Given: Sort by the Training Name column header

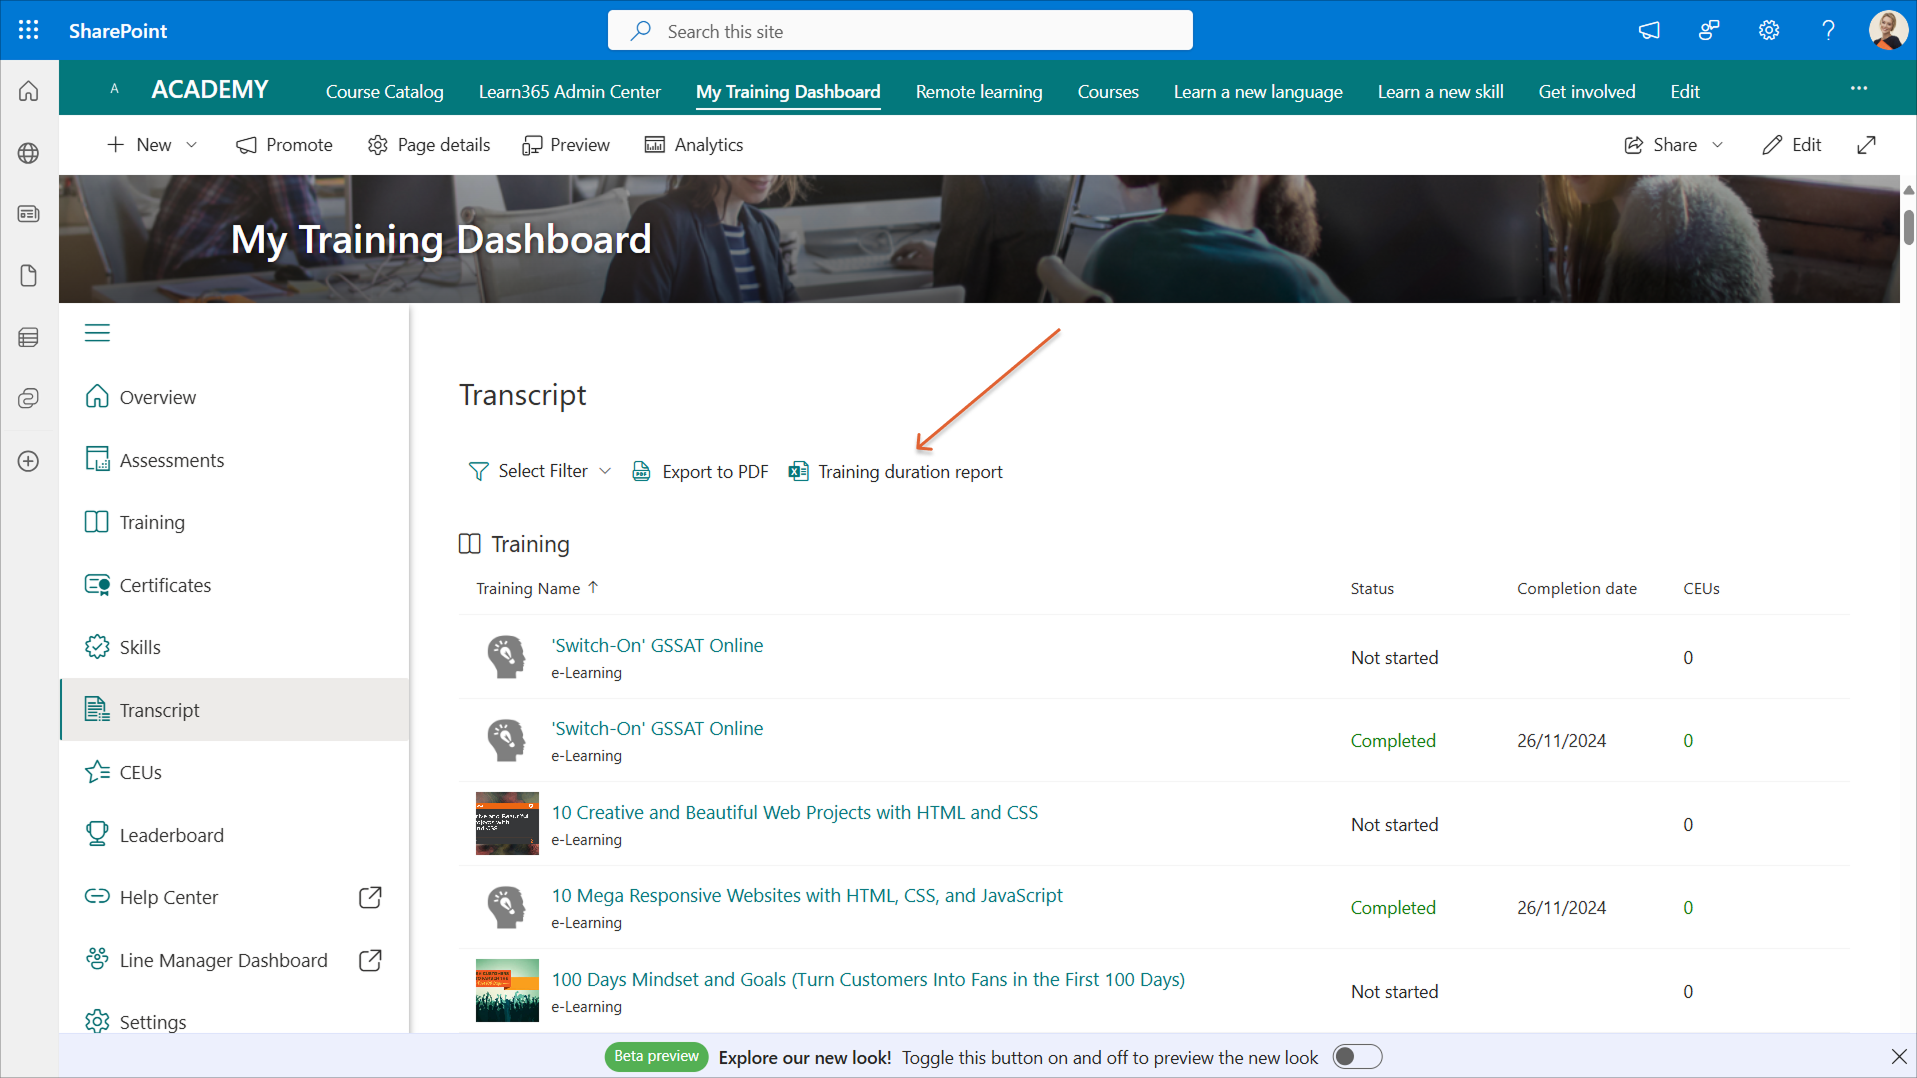Looking at the screenshot, I should [528, 588].
